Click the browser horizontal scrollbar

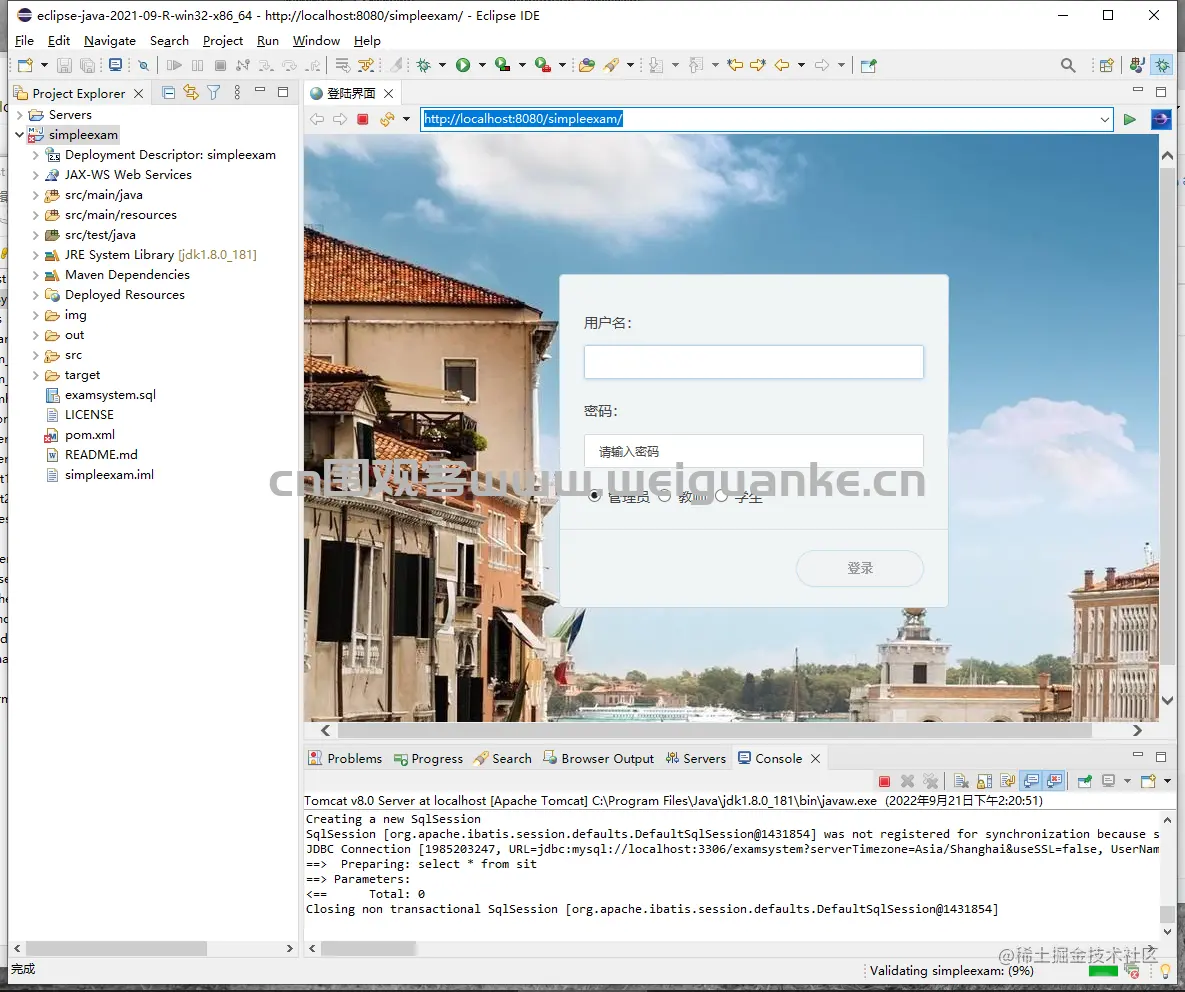pos(714,731)
